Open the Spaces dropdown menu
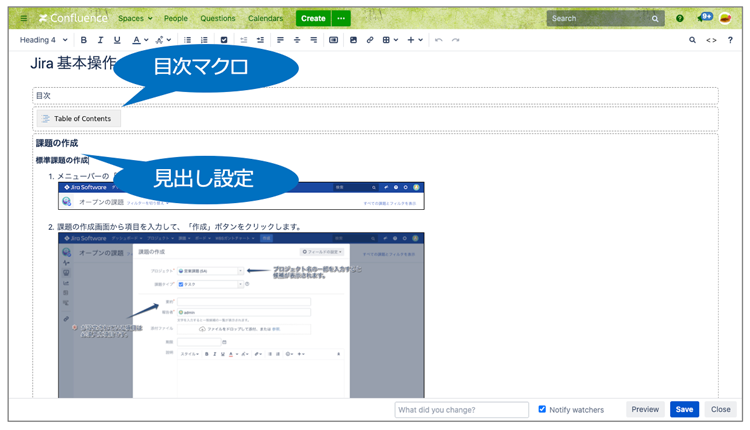Screen dimensions: 750x430 click(x=135, y=18)
